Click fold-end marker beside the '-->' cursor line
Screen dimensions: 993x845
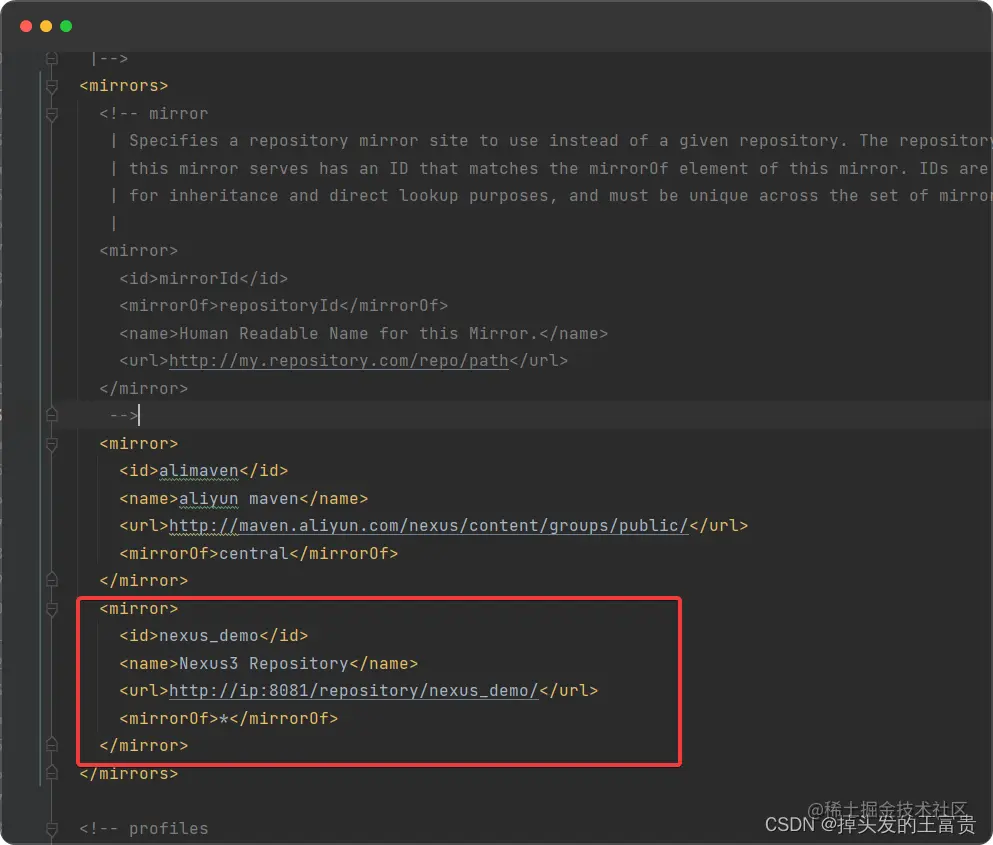(x=52, y=415)
